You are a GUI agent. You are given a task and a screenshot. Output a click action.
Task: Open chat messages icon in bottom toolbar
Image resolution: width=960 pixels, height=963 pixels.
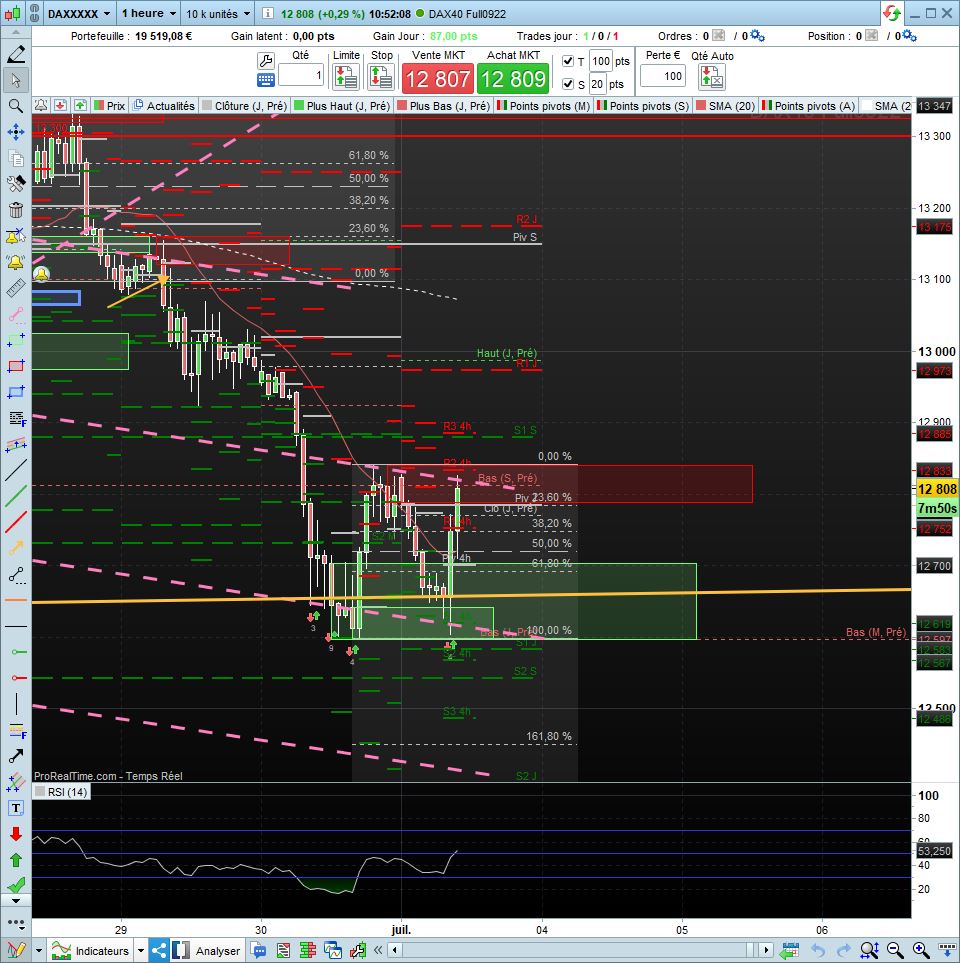pos(259,951)
